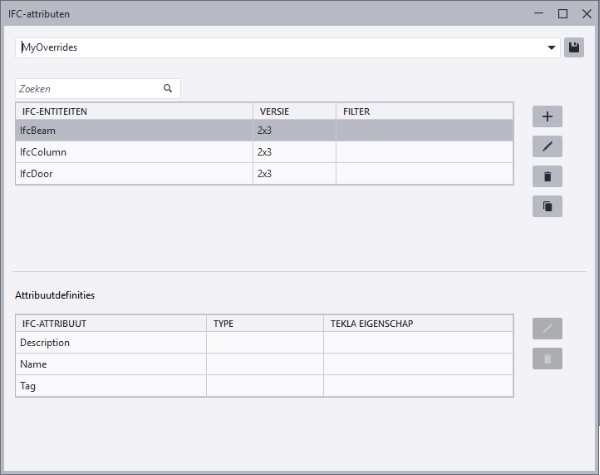
Task: Select the IfcBeam entity row
Action: [x=264, y=131]
